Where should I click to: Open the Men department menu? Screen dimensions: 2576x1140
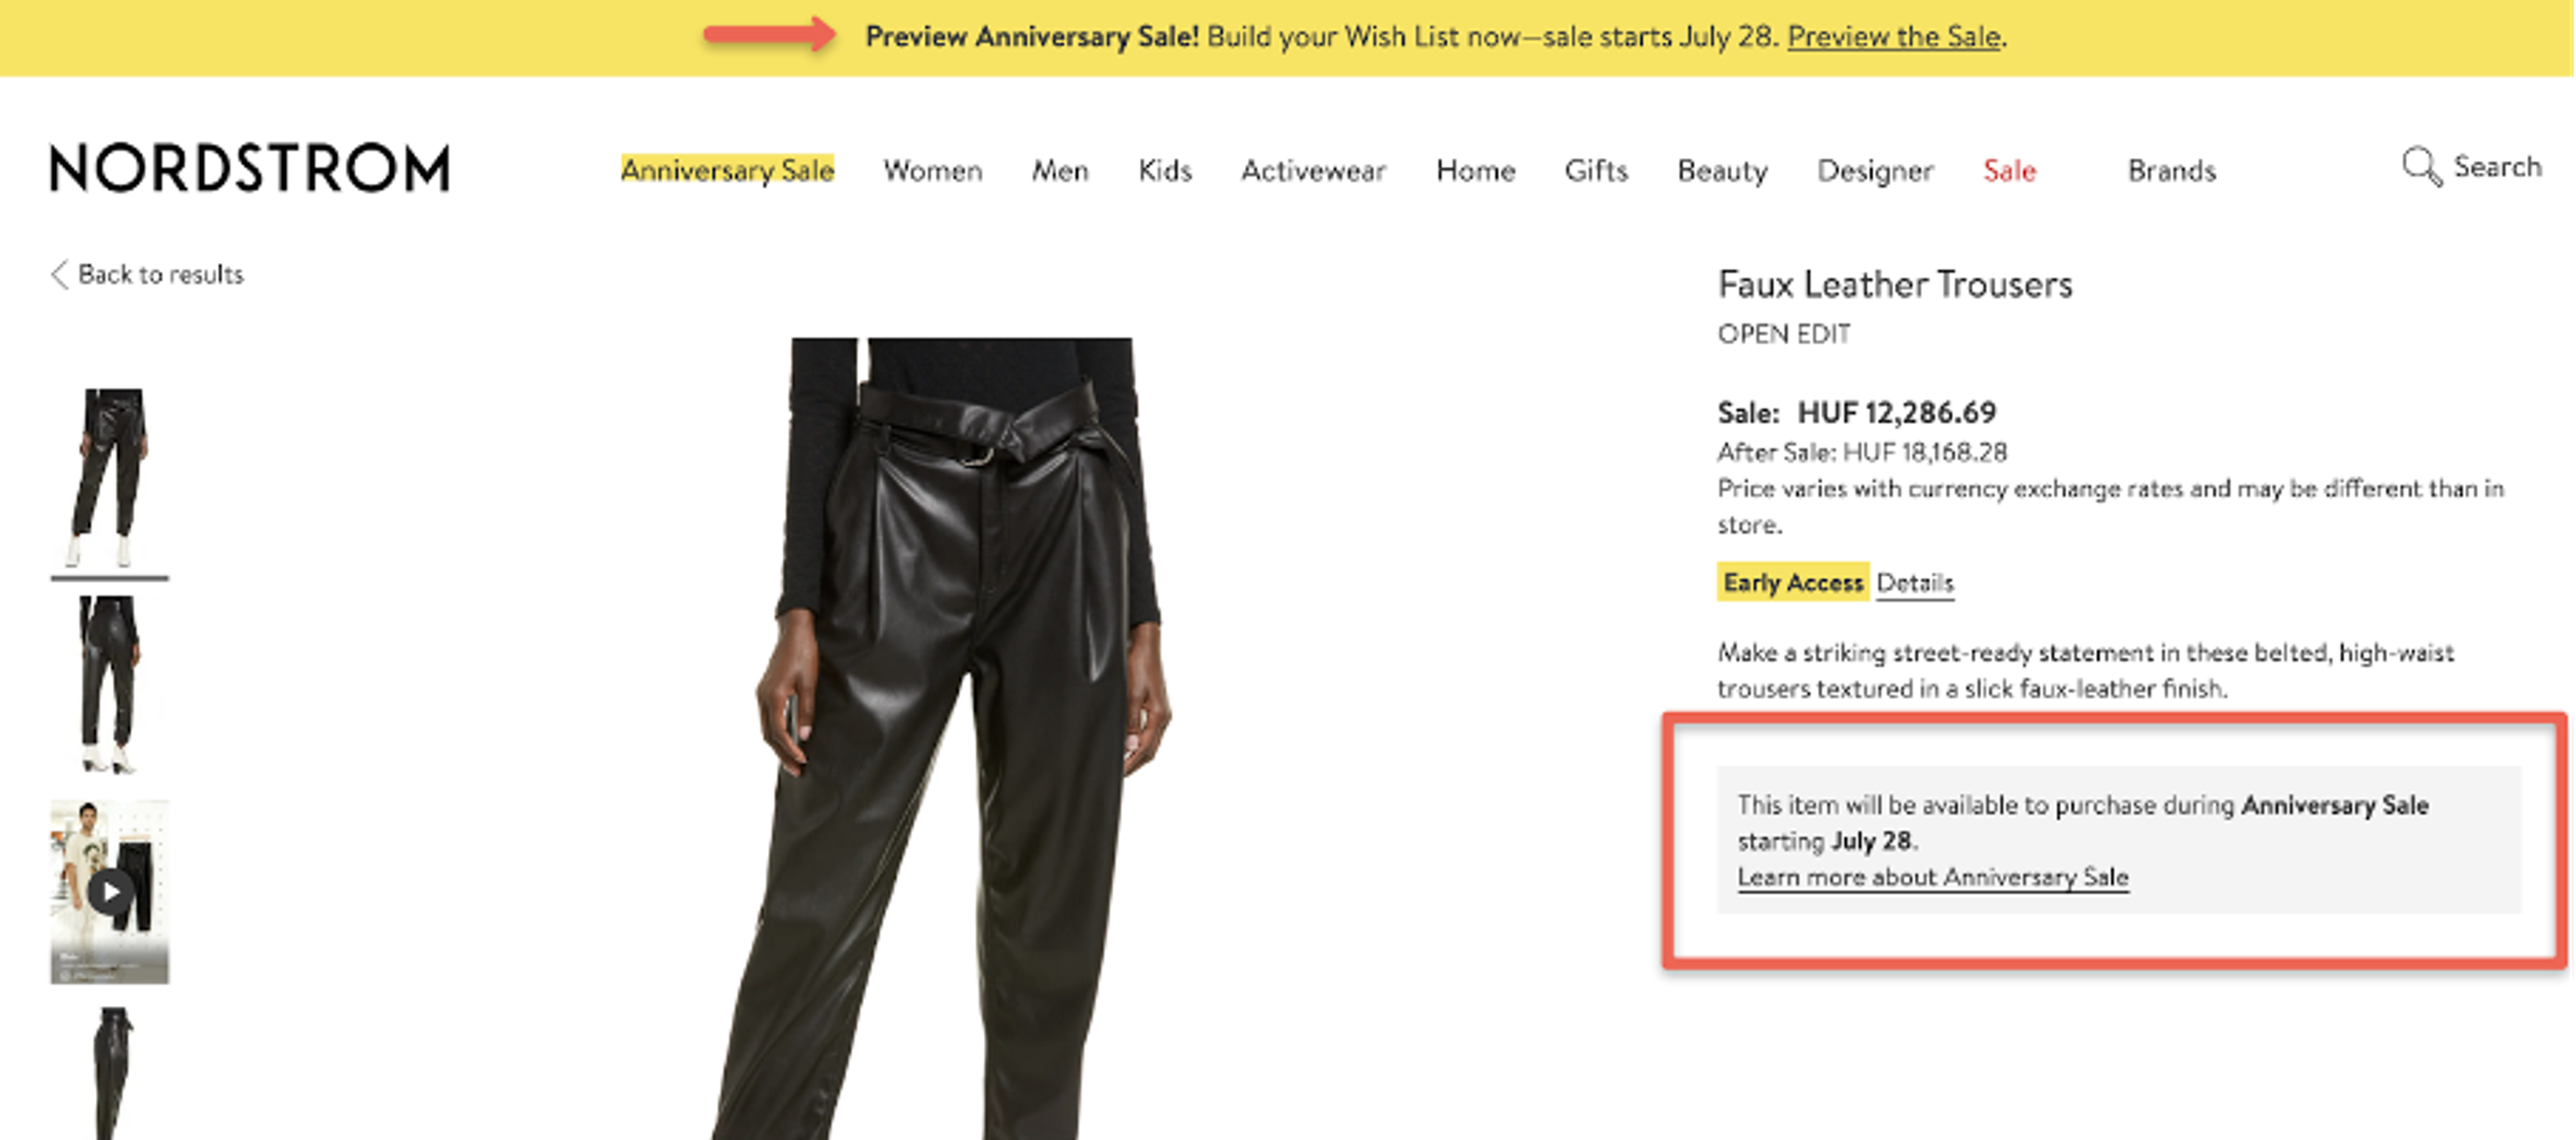(x=1060, y=170)
